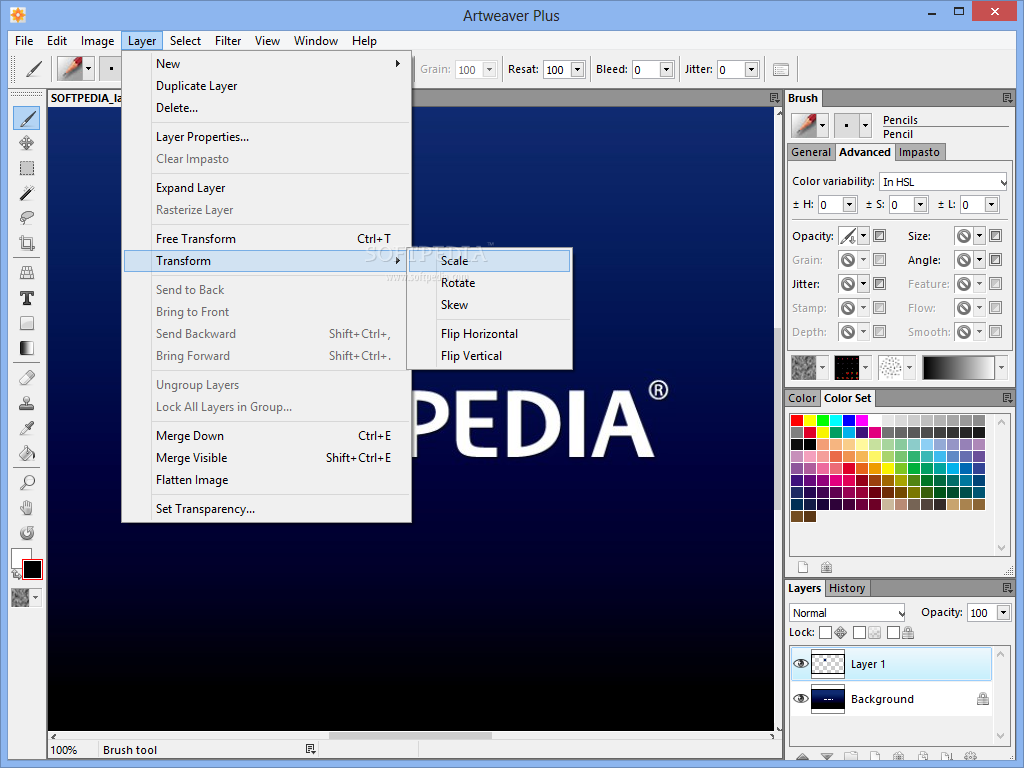Click Duplicate Layer menu entry
The image size is (1024, 768).
267,86
